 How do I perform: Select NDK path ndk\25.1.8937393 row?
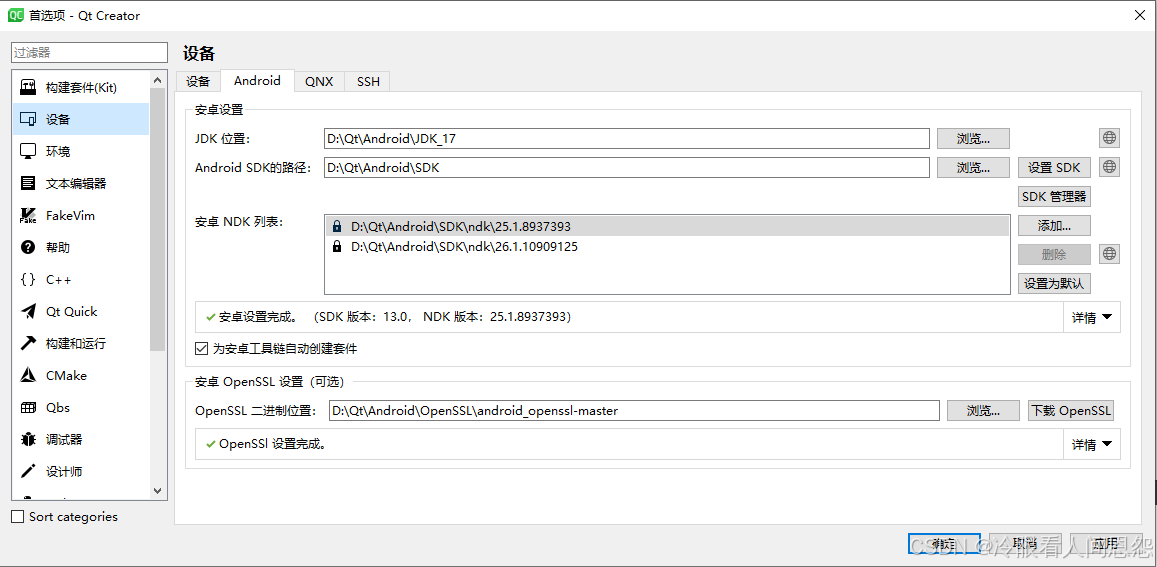click(666, 227)
